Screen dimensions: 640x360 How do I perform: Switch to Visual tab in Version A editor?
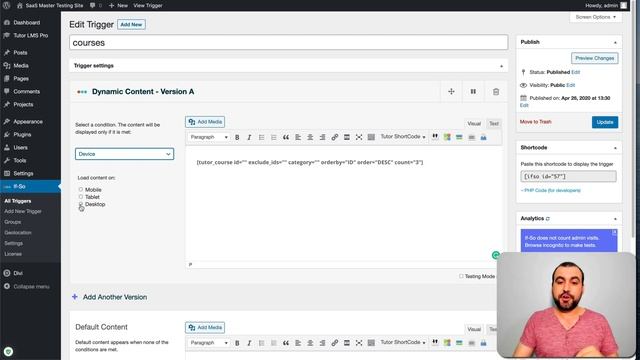tap(474, 124)
